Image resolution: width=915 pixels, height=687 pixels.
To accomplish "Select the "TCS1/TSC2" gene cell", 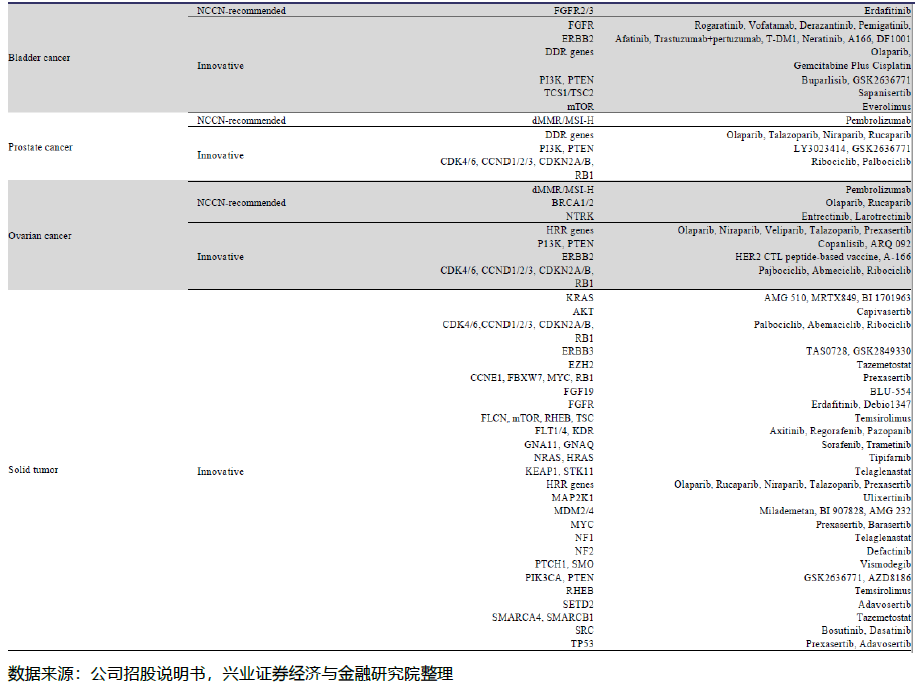I will (569, 93).
